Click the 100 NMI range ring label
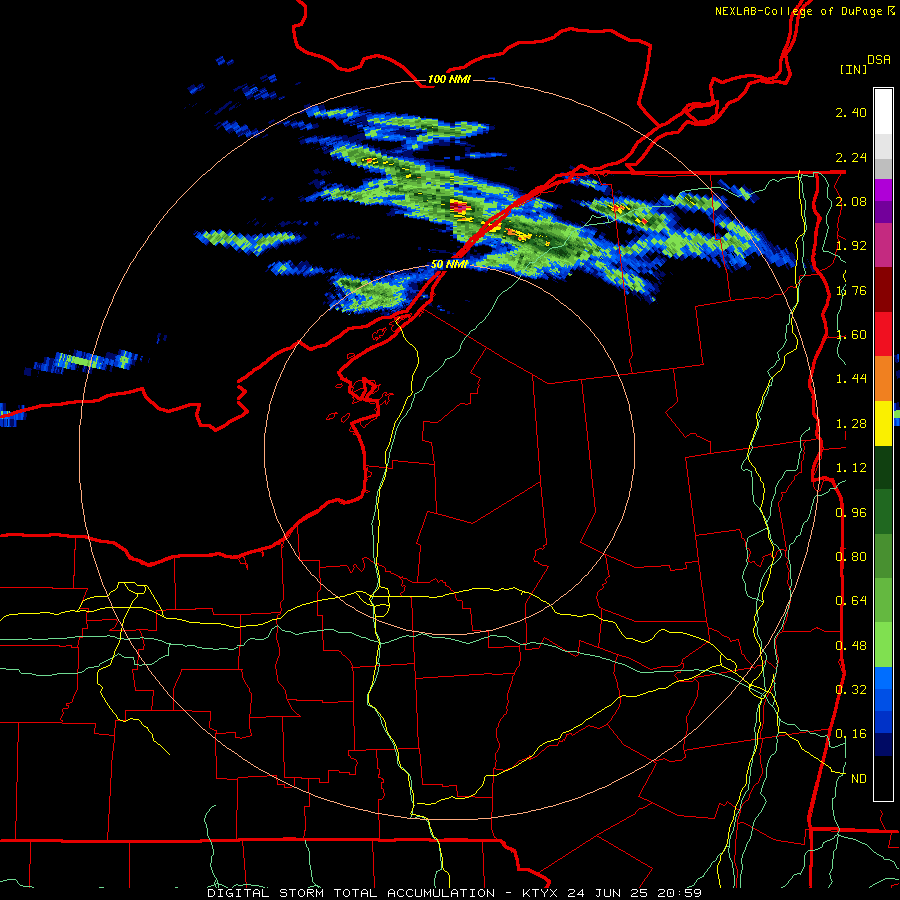The width and height of the screenshot is (900, 900). click(x=449, y=79)
